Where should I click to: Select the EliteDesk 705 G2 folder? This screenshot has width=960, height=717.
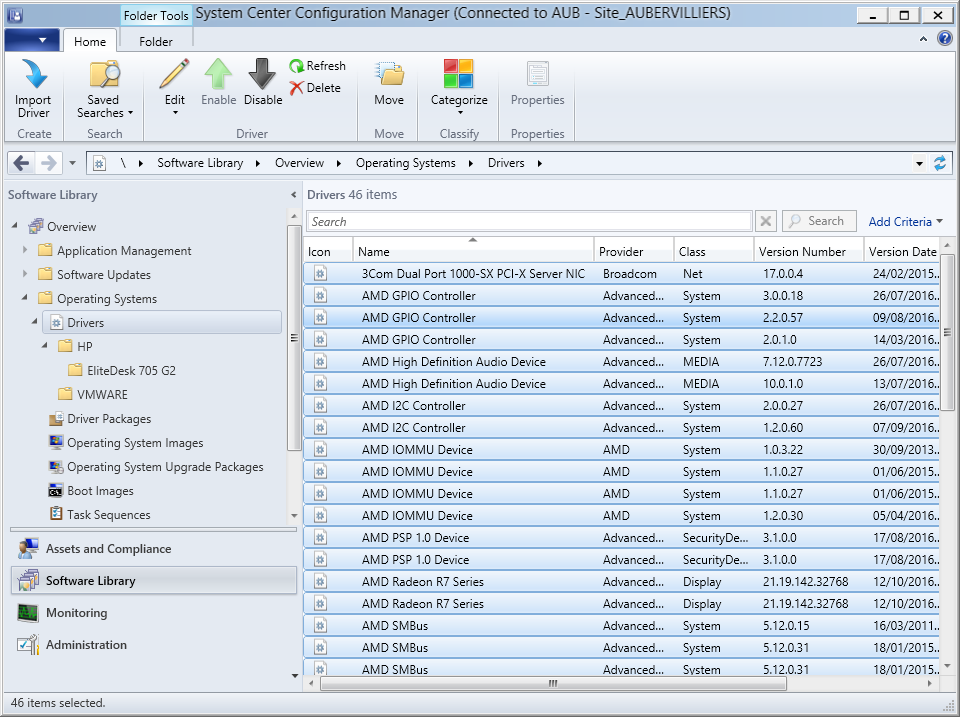coord(122,370)
